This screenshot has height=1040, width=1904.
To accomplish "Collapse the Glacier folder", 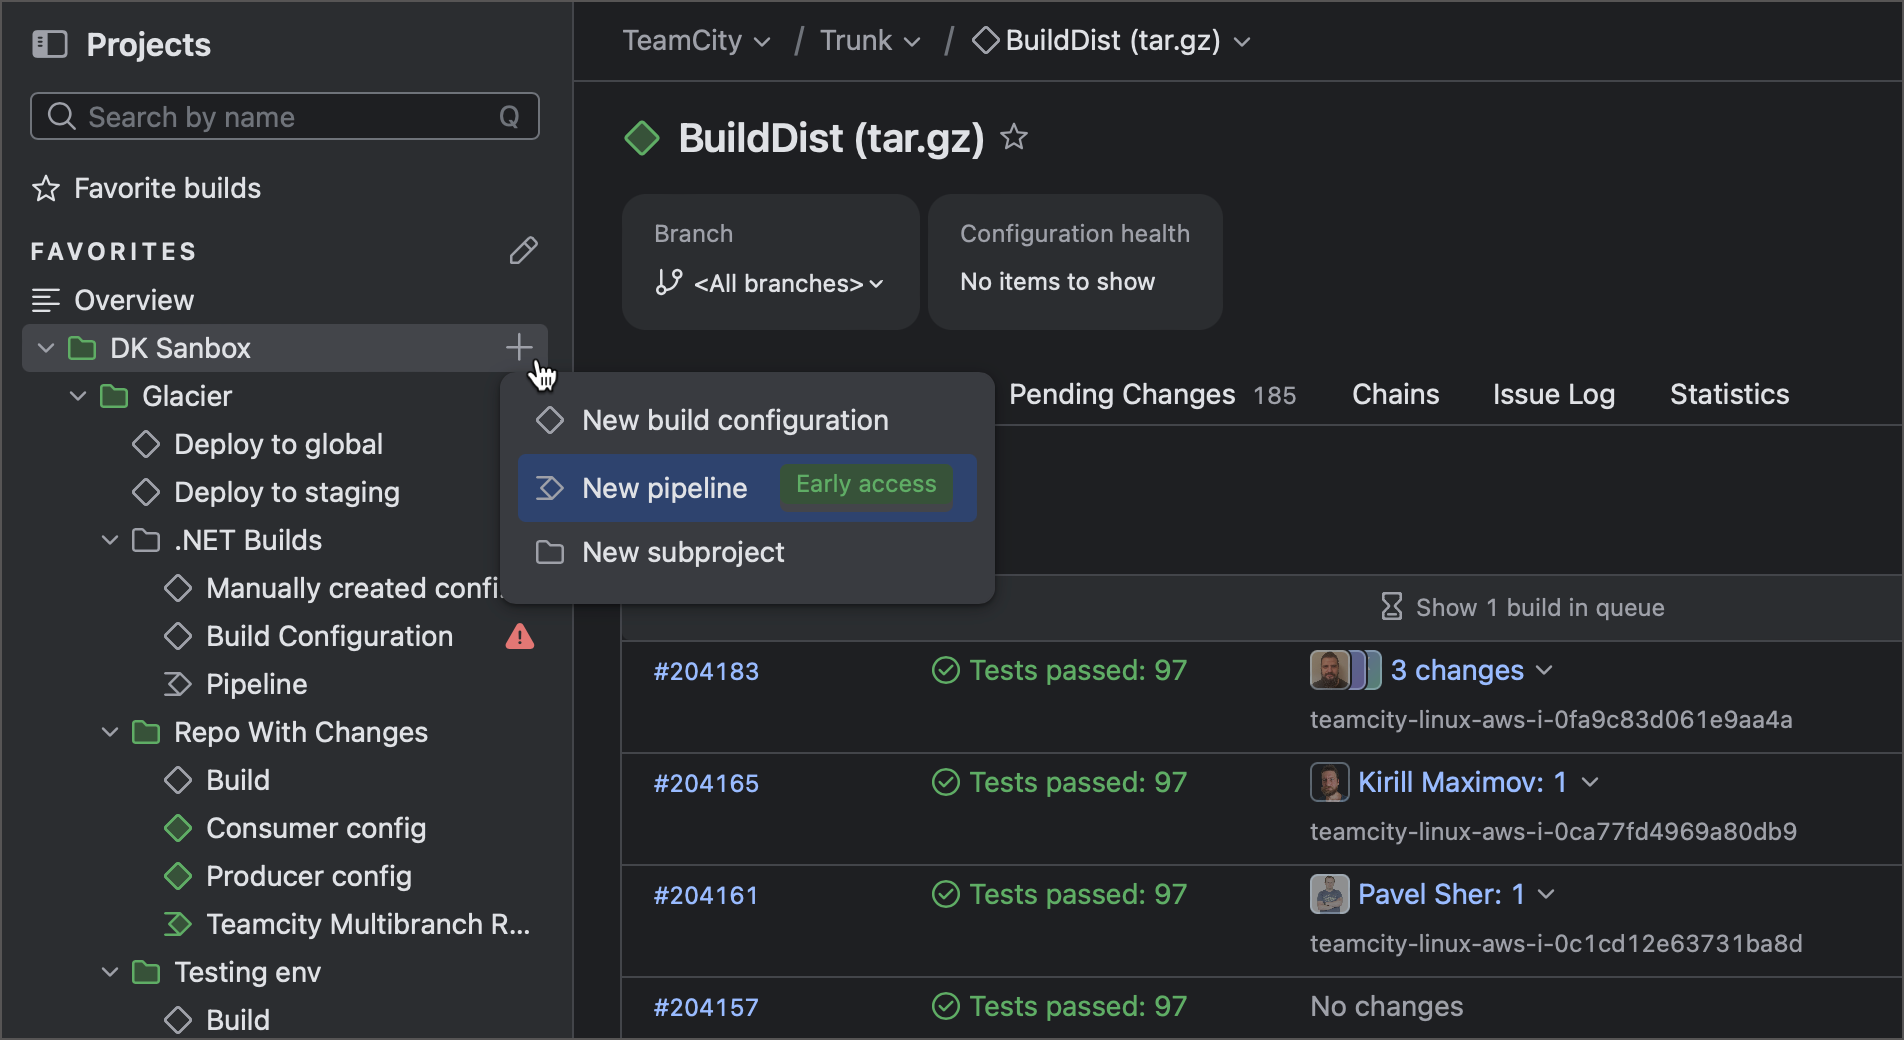I will tap(78, 396).
